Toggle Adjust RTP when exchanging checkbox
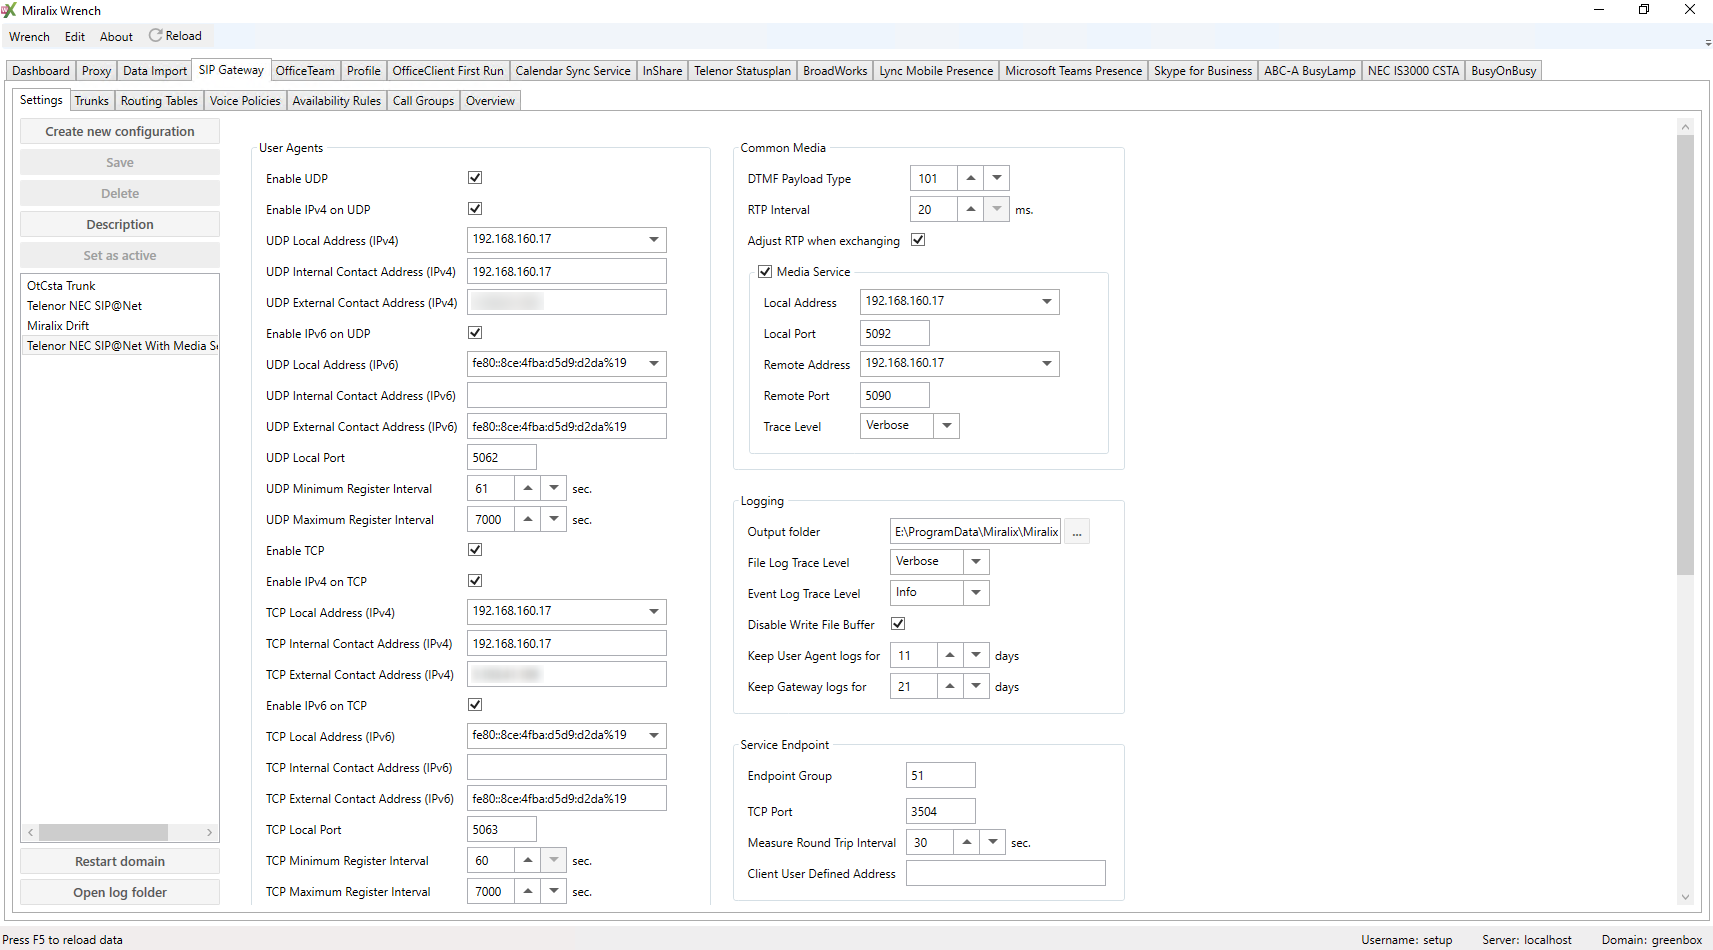 pyautogui.click(x=918, y=240)
